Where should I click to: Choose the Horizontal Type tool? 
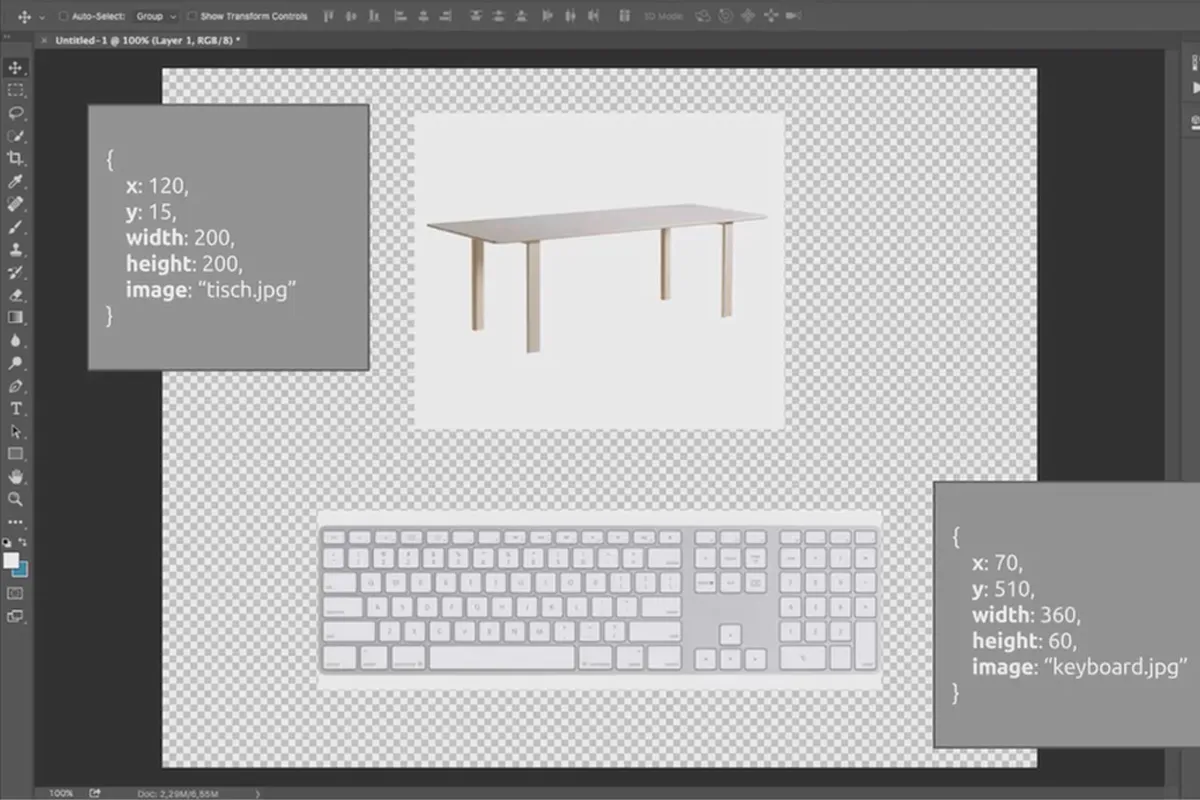[16, 408]
